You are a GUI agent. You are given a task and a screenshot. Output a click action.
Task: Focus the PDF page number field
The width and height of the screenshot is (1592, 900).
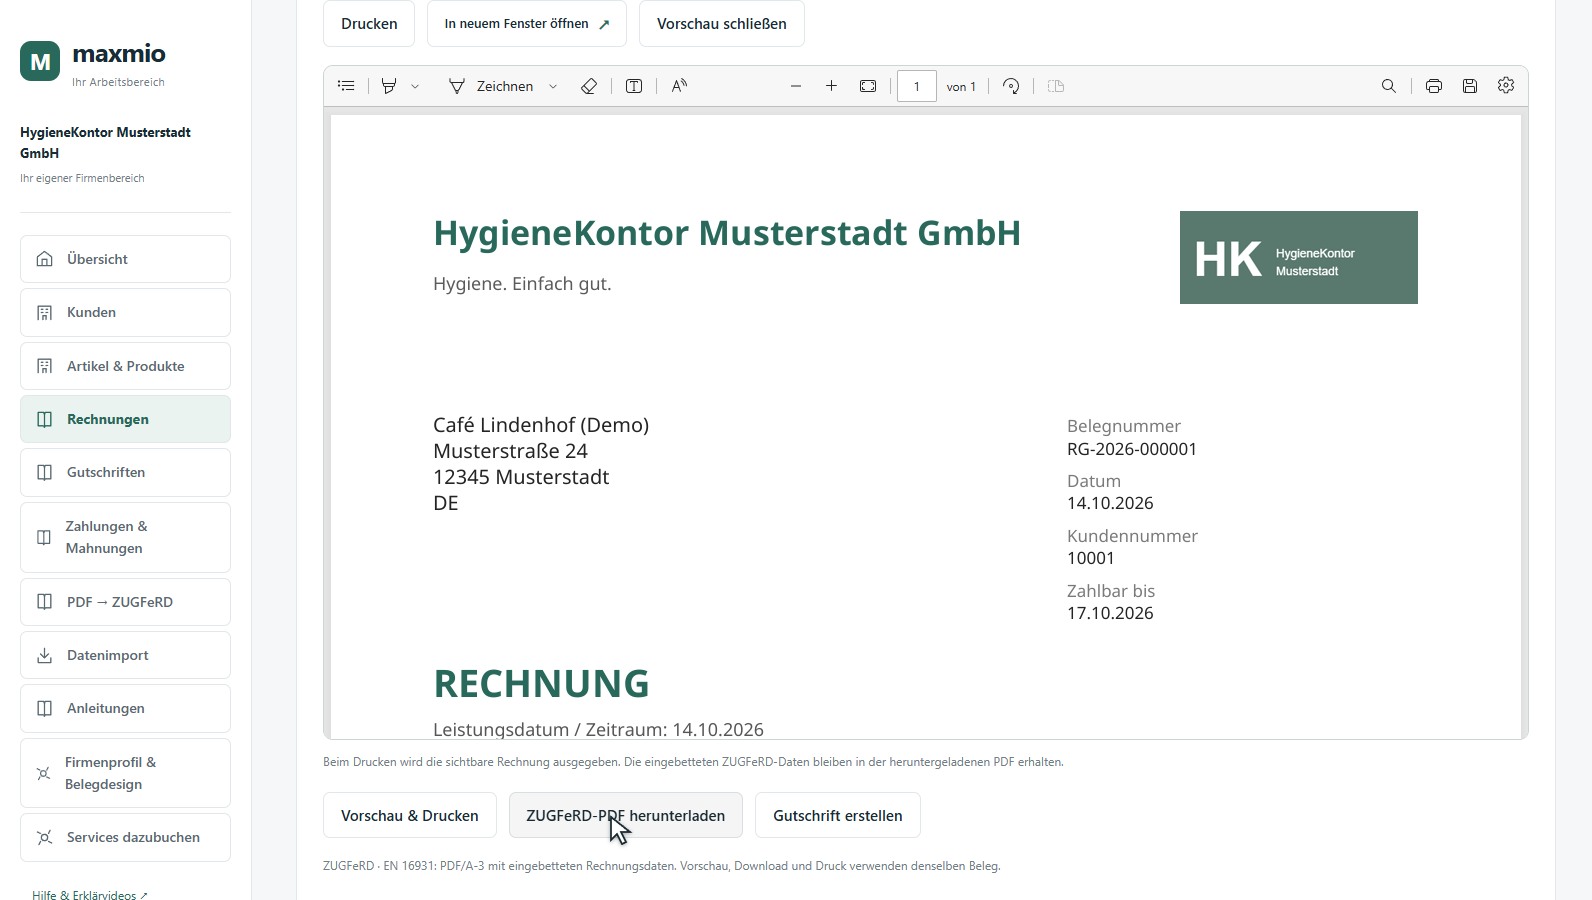coord(917,86)
